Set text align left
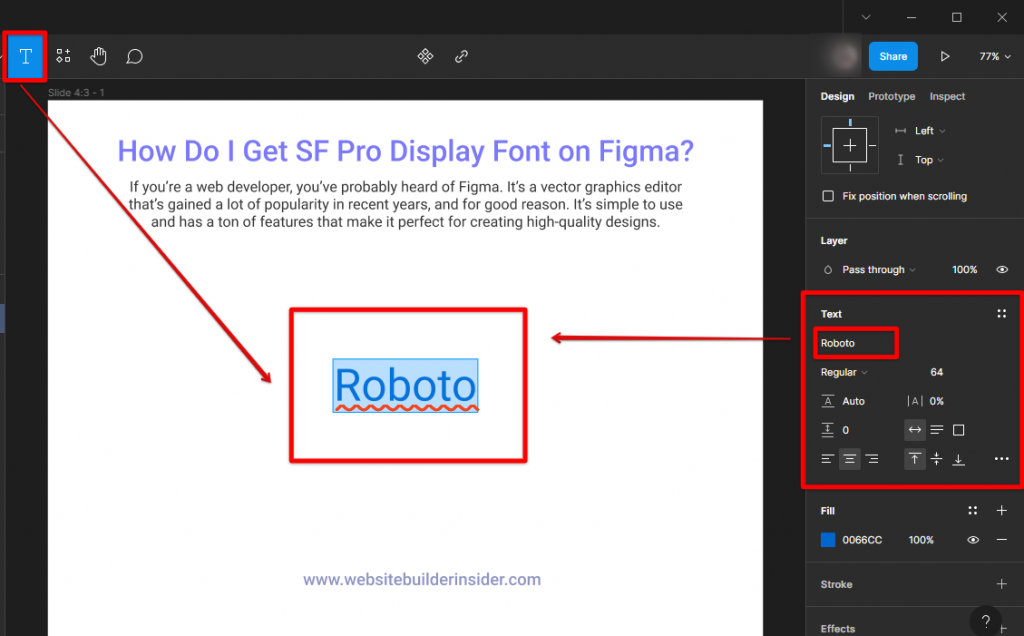Screen dimensions: 1024x636 coord(827,458)
